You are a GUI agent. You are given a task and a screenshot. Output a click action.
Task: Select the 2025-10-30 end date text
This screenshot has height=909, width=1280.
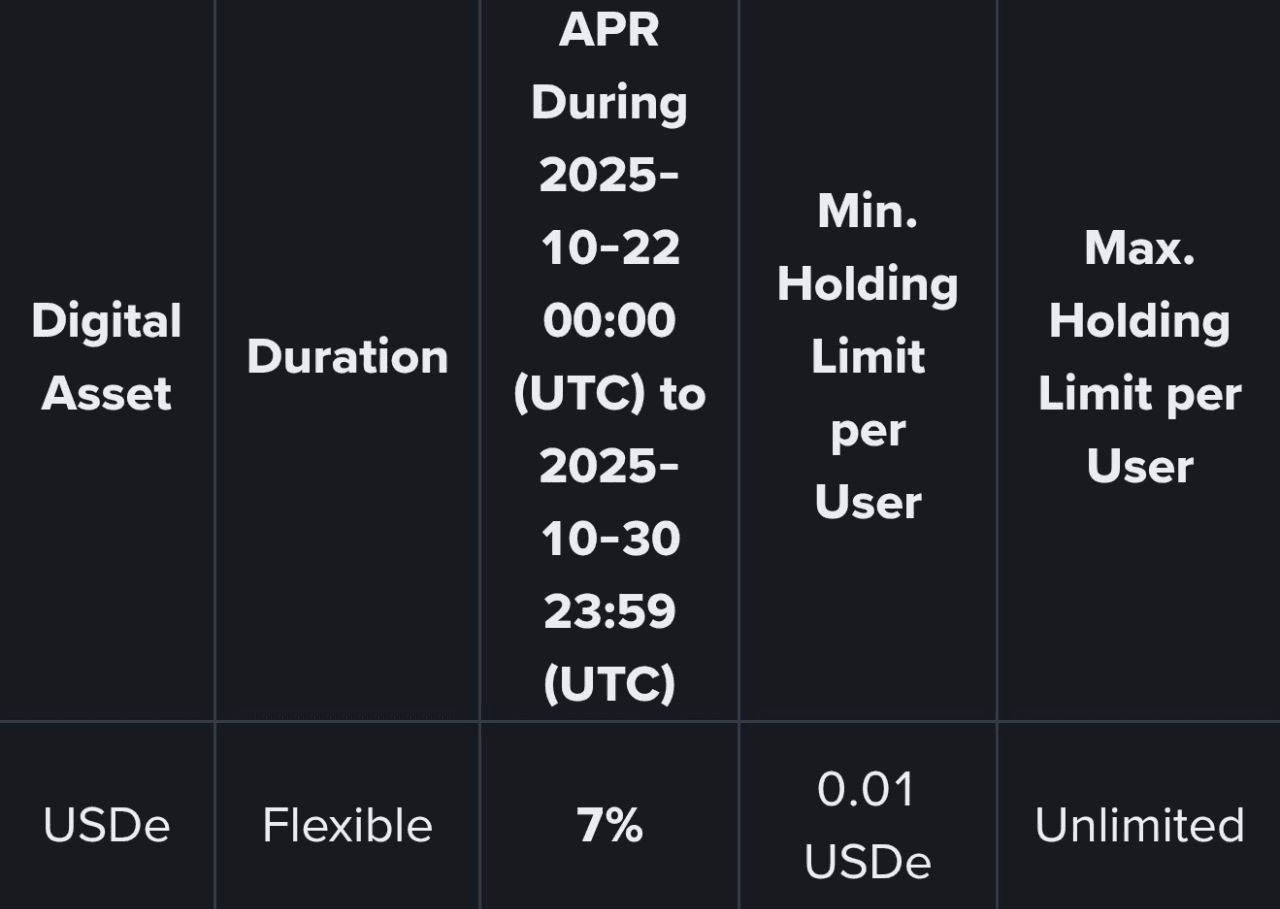(609, 502)
